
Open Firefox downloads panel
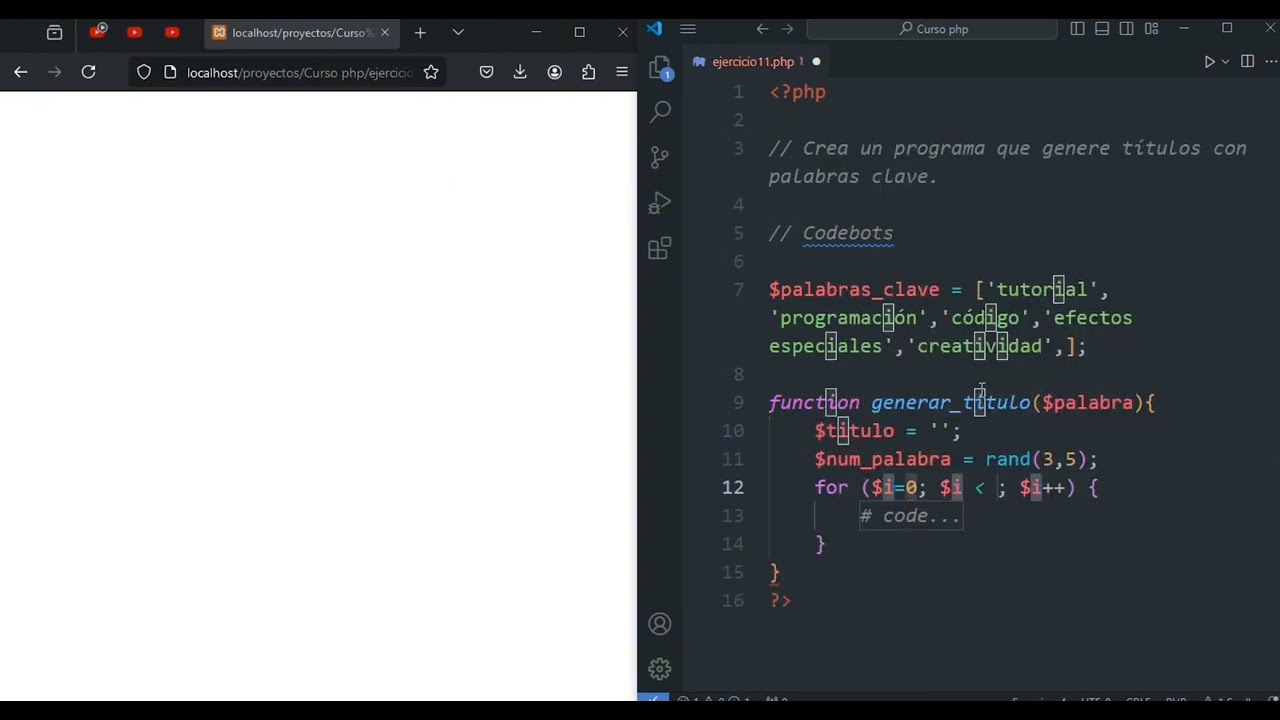pos(520,72)
